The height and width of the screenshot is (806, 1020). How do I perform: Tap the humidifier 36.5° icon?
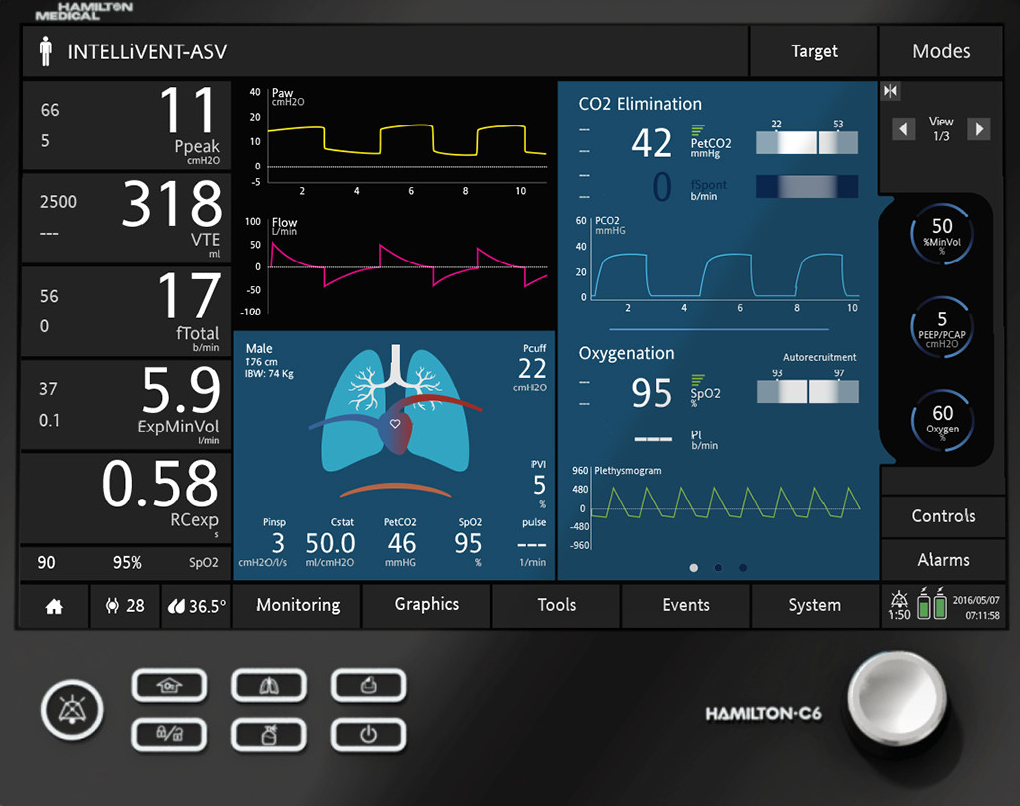(x=196, y=606)
